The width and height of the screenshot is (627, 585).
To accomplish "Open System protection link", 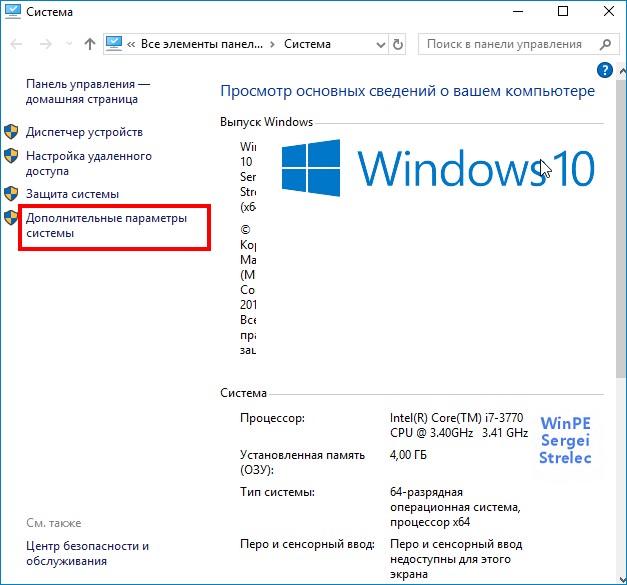I will [72, 194].
